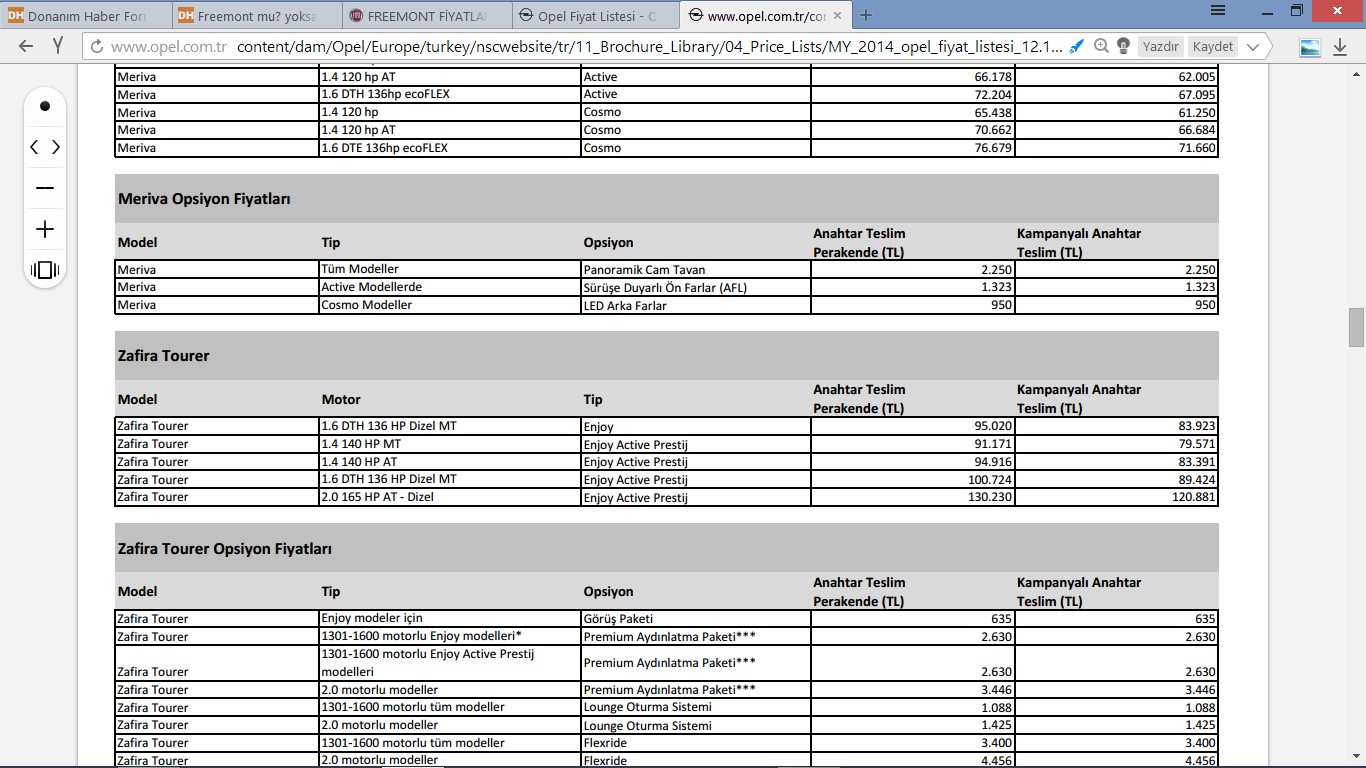Click 'Görüş Paketi' option cell
The width and height of the screenshot is (1366, 768).
click(x=695, y=619)
